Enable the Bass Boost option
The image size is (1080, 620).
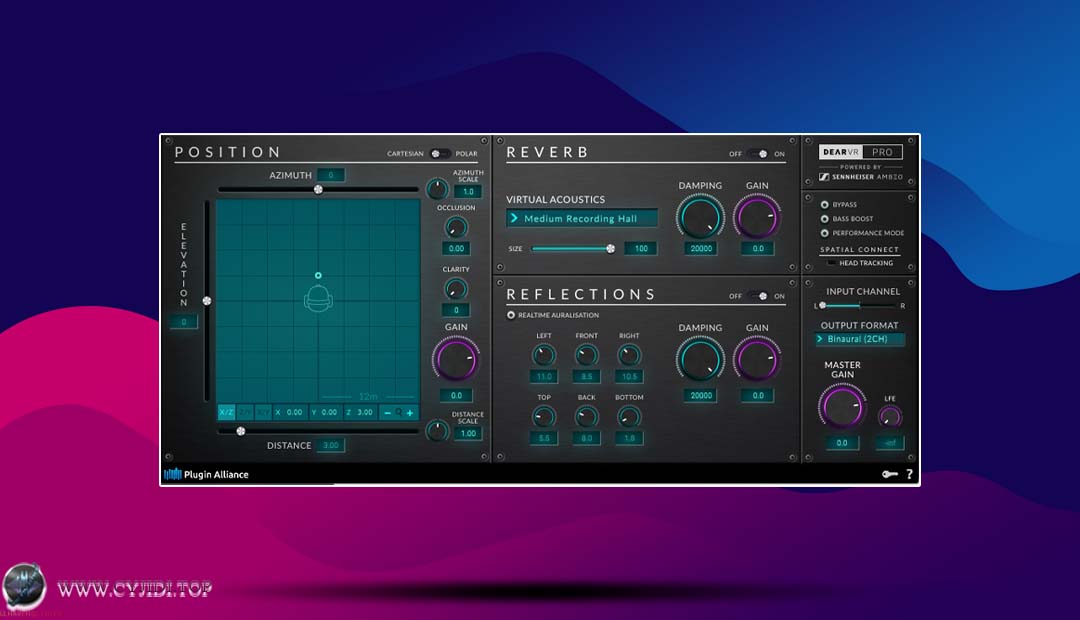click(x=824, y=218)
